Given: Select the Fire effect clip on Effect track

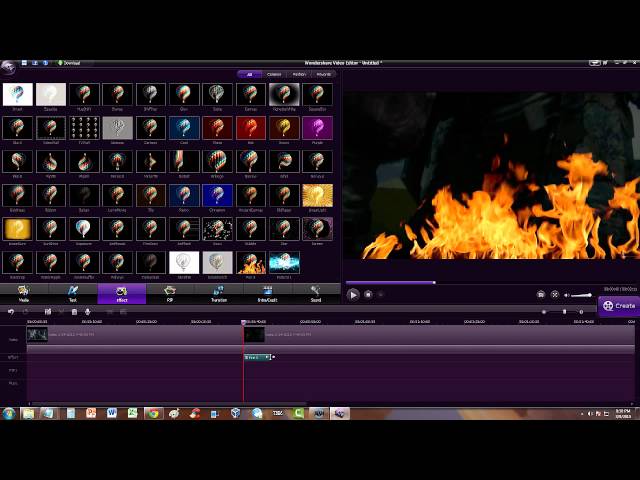Looking at the screenshot, I should [x=257, y=357].
